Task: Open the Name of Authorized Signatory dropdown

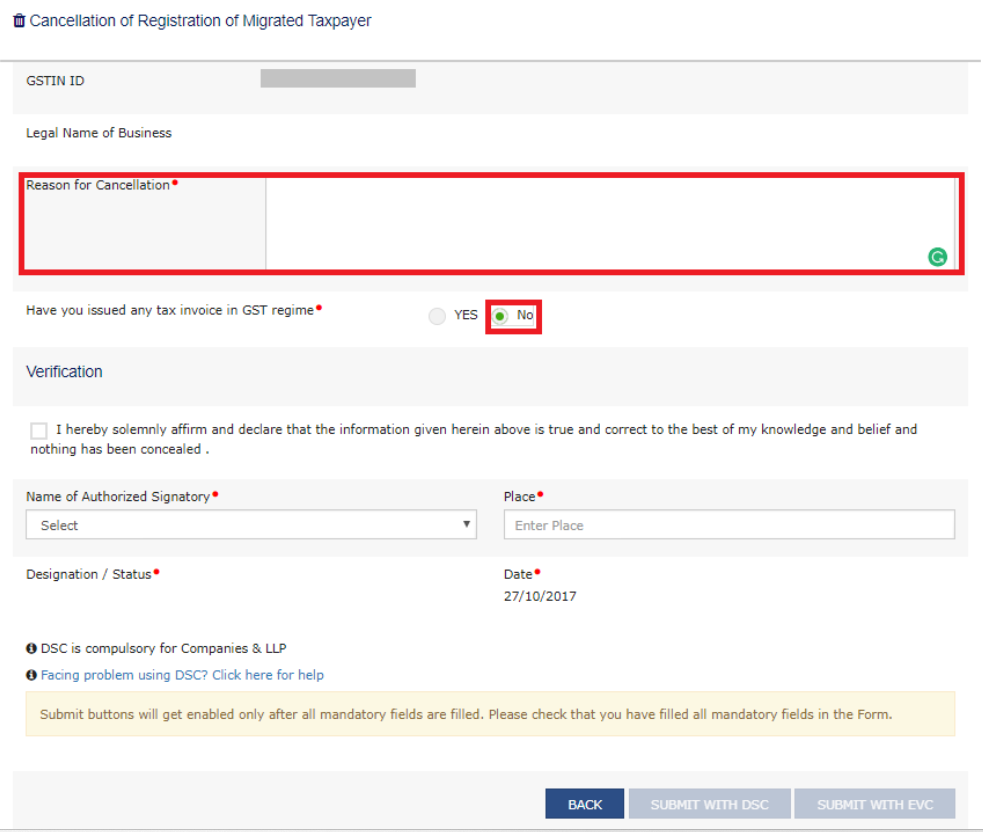Action: click(x=251, y=525)
